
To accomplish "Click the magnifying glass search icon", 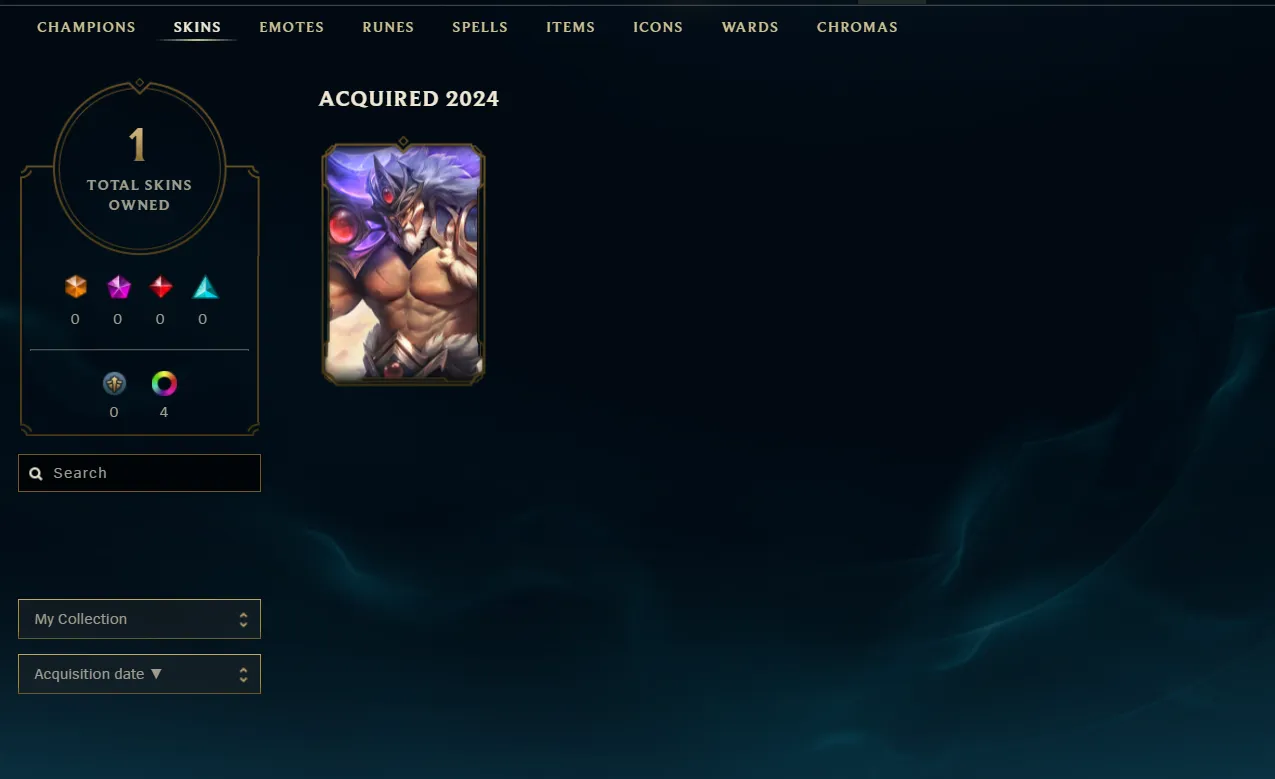I will coord(36,474).
